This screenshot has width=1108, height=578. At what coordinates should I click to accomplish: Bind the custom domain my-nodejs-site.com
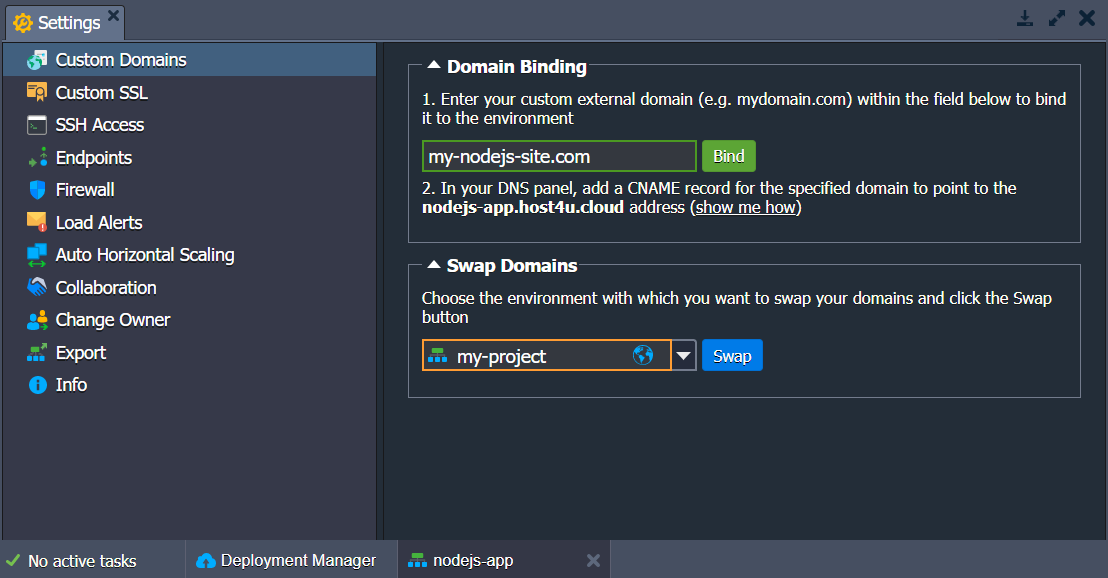coord(728,156)
